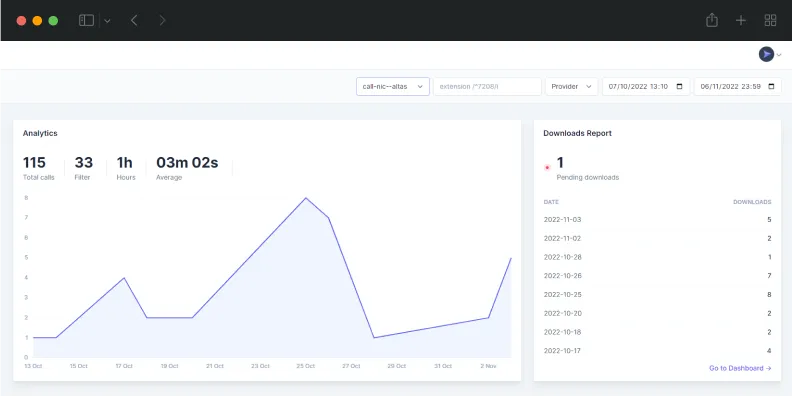Image resolution: width=792 pixels, height=400 pixels.
Task: Open calendar picker on 06/11/2022 end date
Action: click(773, 87)
